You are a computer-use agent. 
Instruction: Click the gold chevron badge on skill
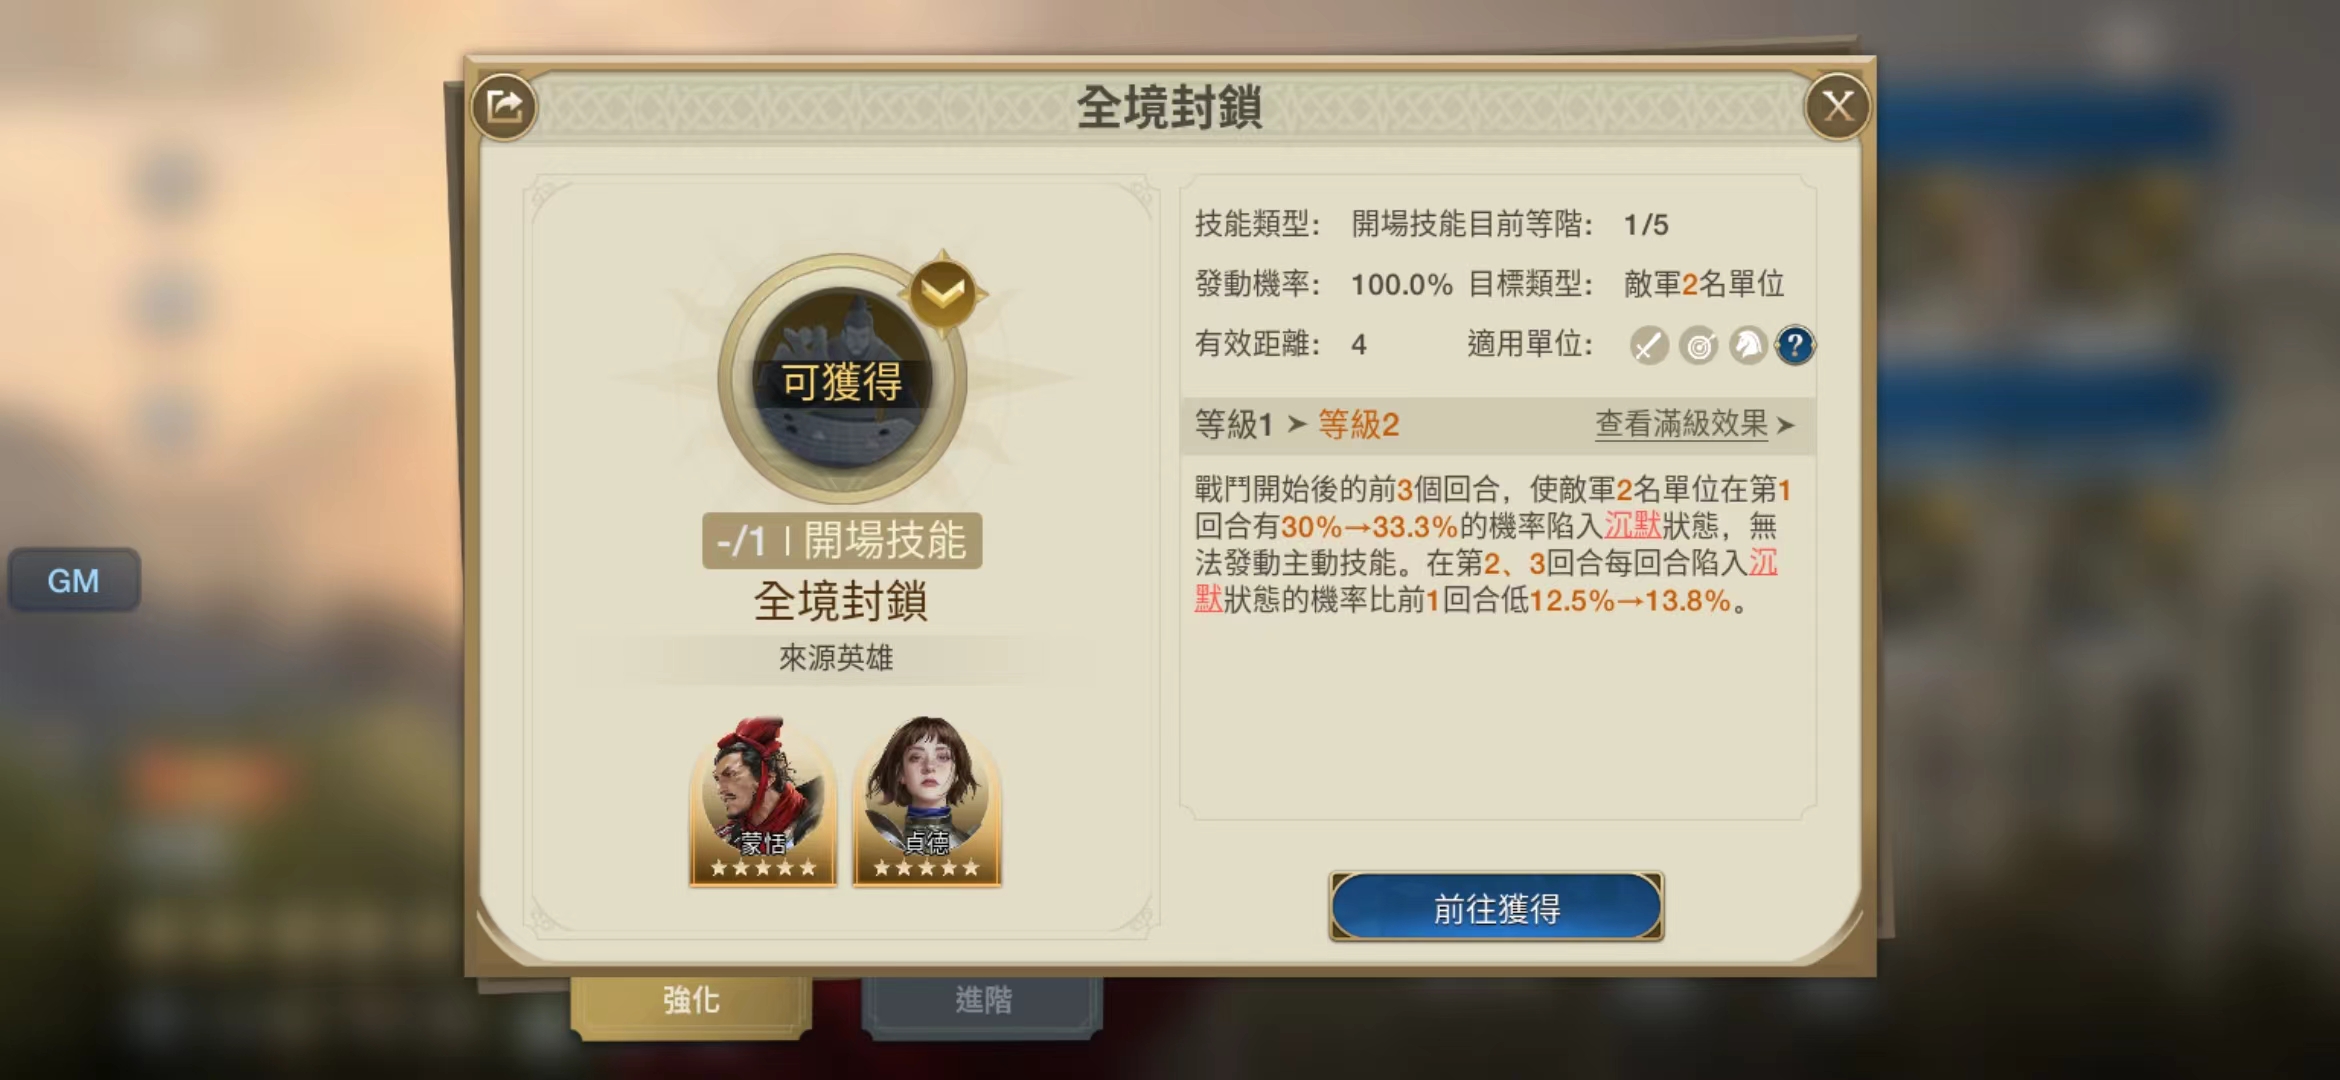coord(942,292)
